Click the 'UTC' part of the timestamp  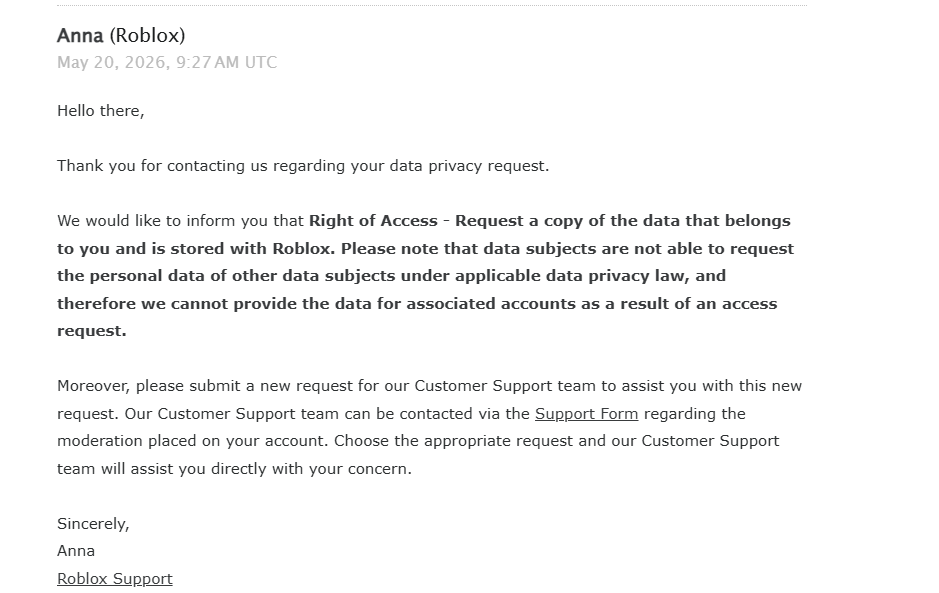(x=261, y=62)
